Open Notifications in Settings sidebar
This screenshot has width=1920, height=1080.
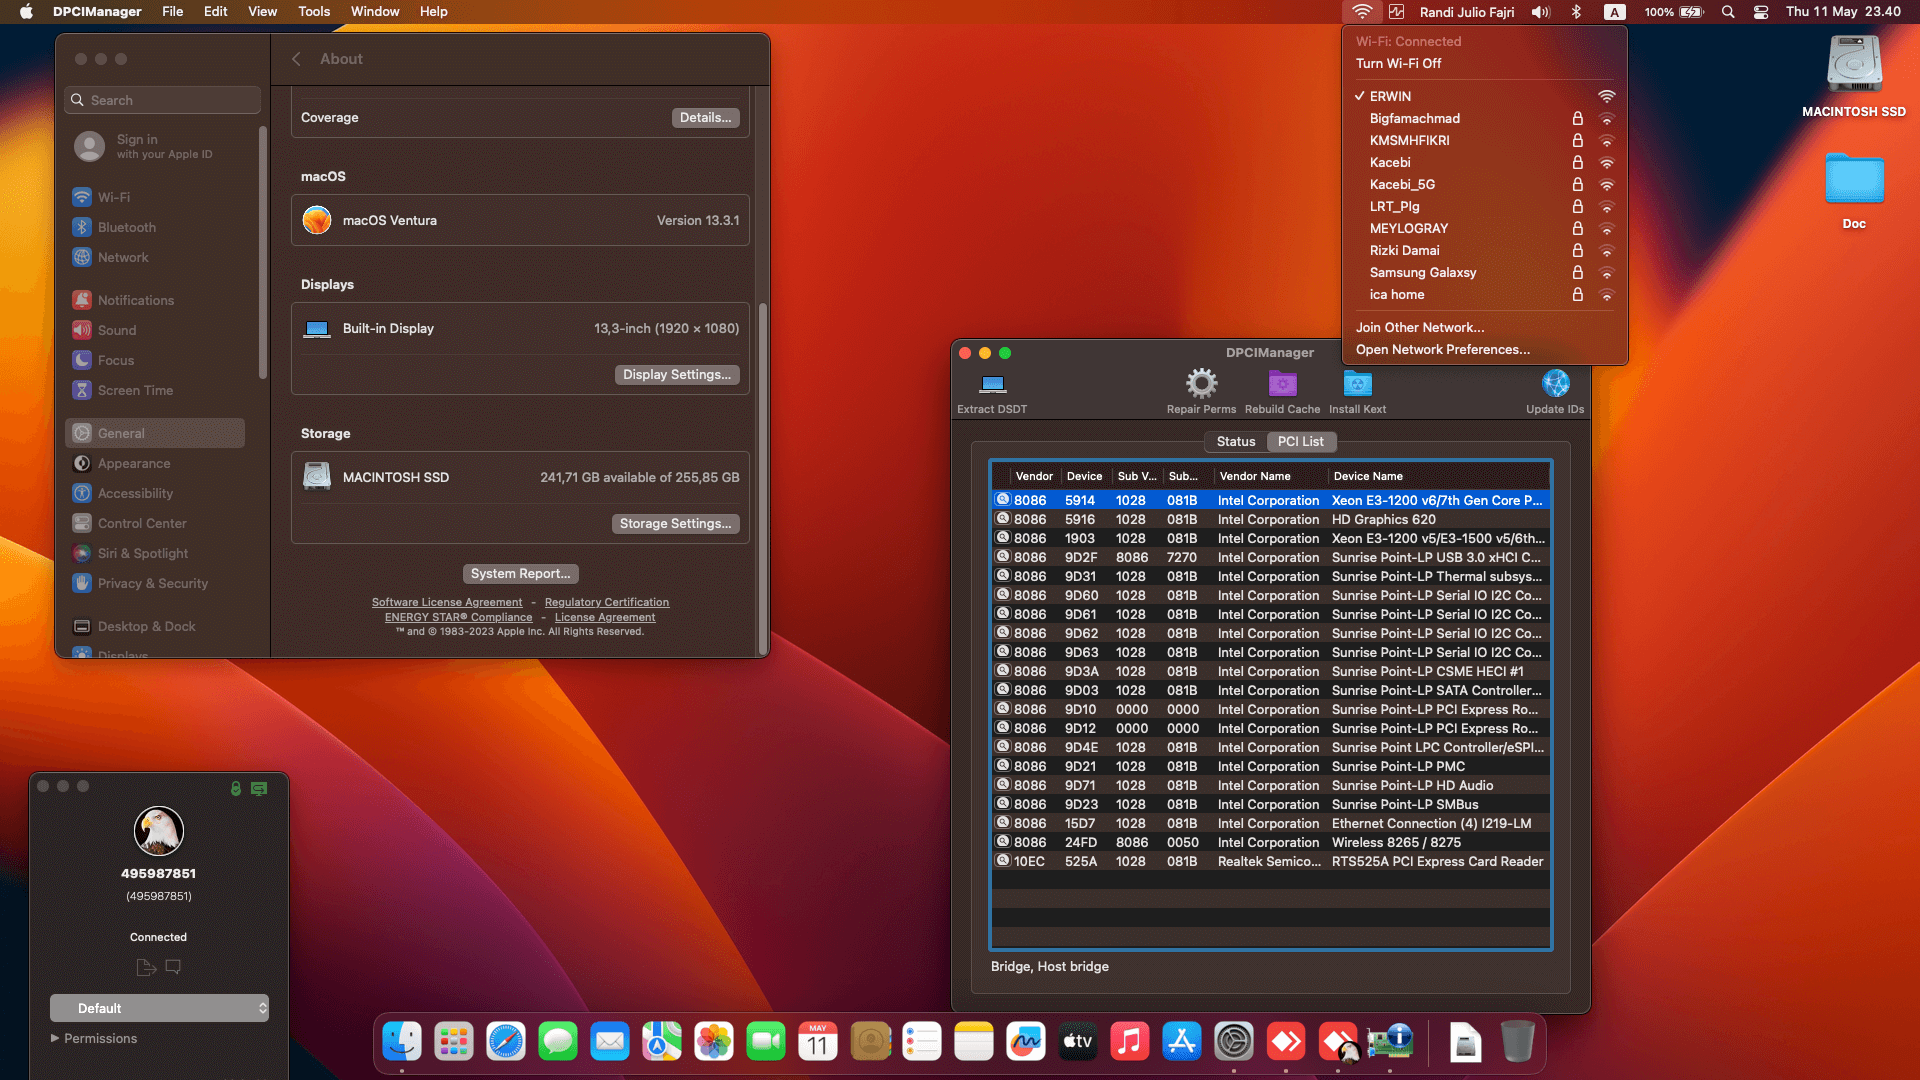(155, 300)
